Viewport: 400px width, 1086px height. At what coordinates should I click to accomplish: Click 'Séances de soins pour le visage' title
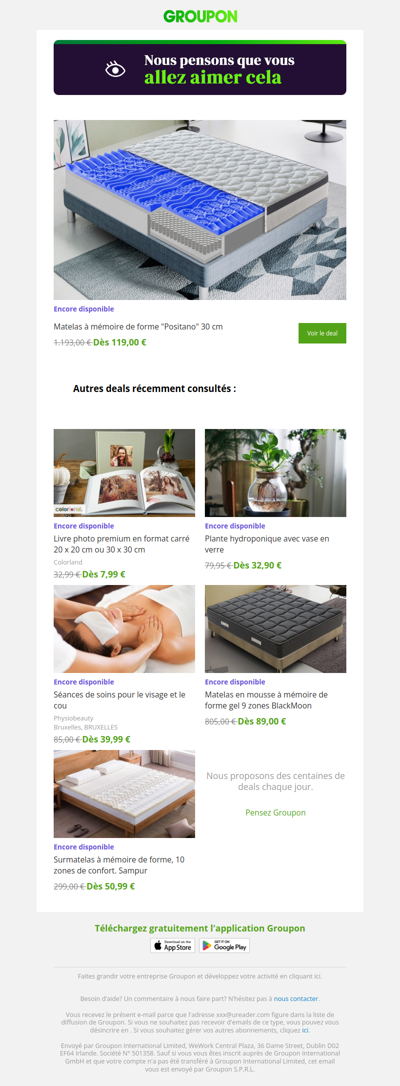(x=120, y=700)
